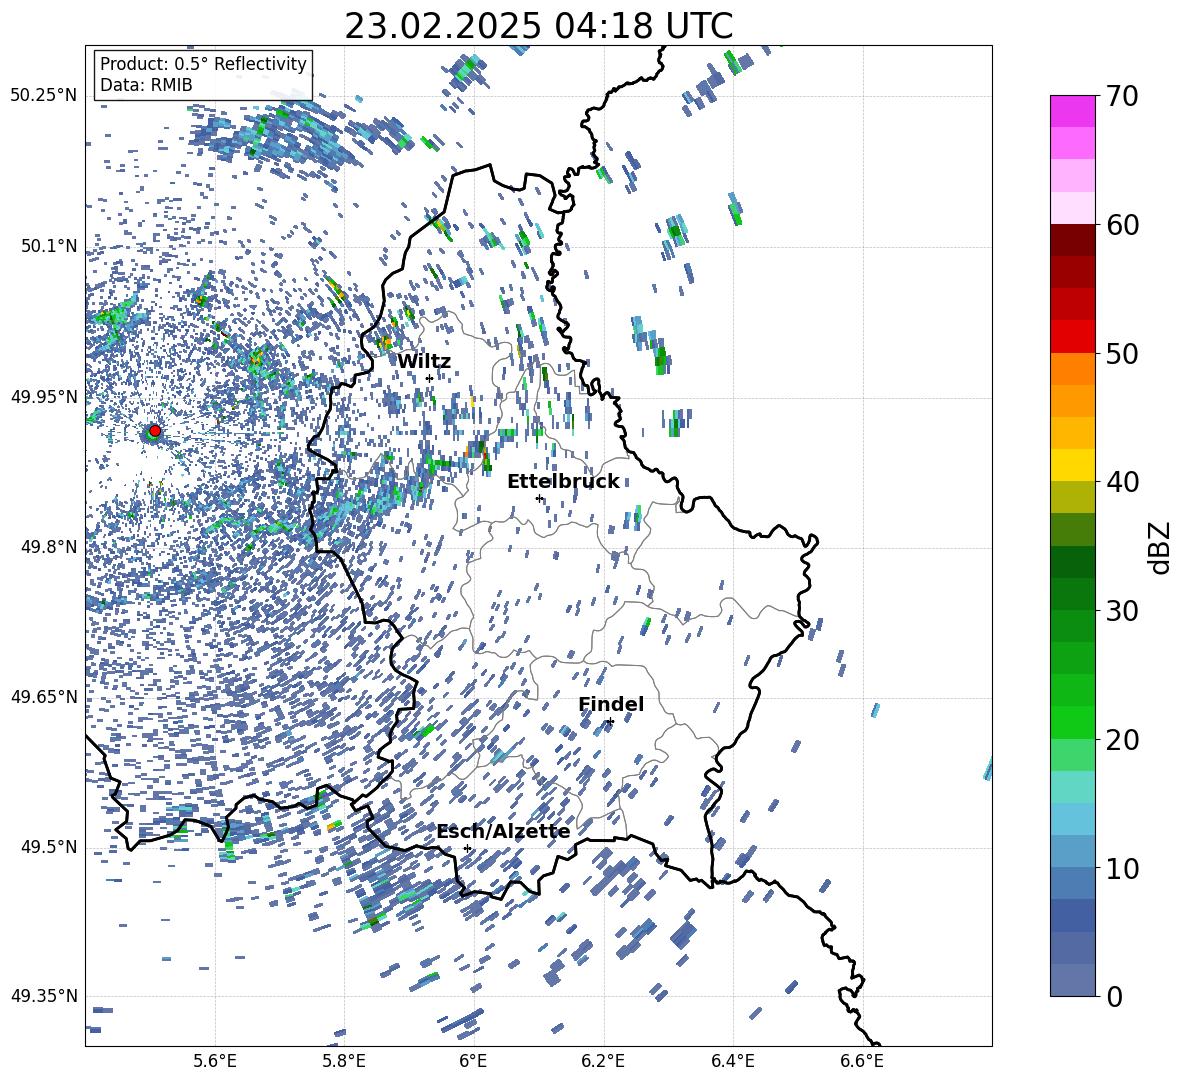Click the 20 dBZ colorbar tick label

click(x=1122, y=740)
